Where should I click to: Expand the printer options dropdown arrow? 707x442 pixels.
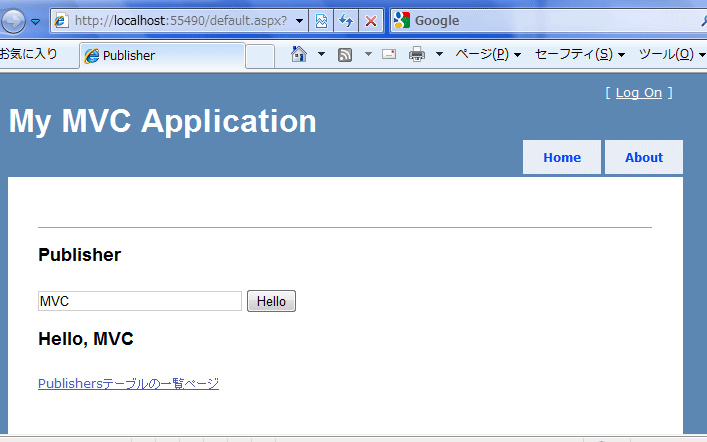click(440, 55)
